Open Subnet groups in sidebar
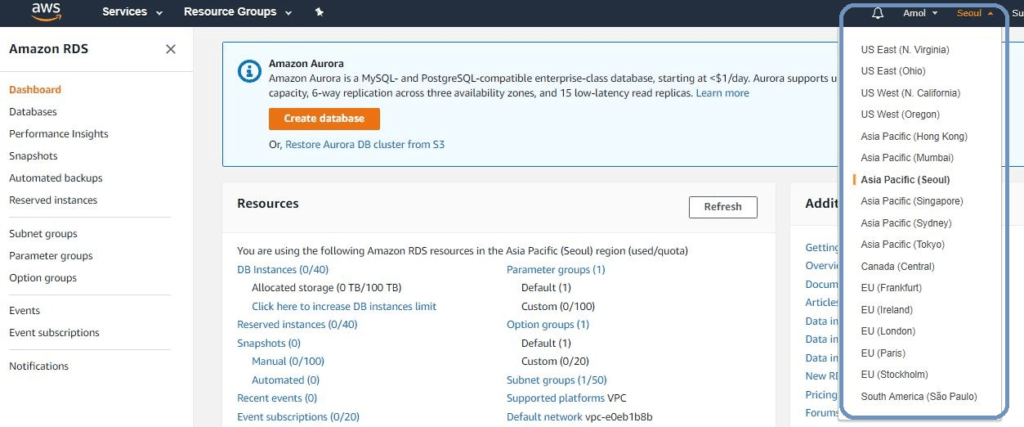1024x427 pixels. (x=43, y=234)
